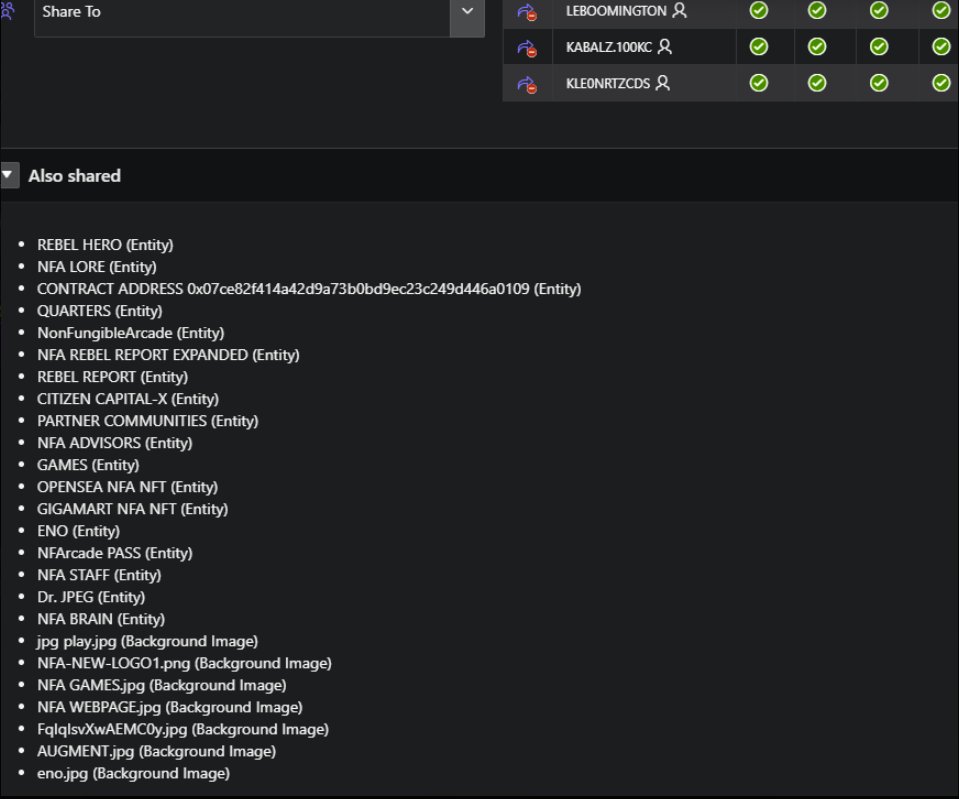Click NFArcade PASS (Entity) item
Image resolution: width=959 pixels, height=799 pixels.
(114, 553)
